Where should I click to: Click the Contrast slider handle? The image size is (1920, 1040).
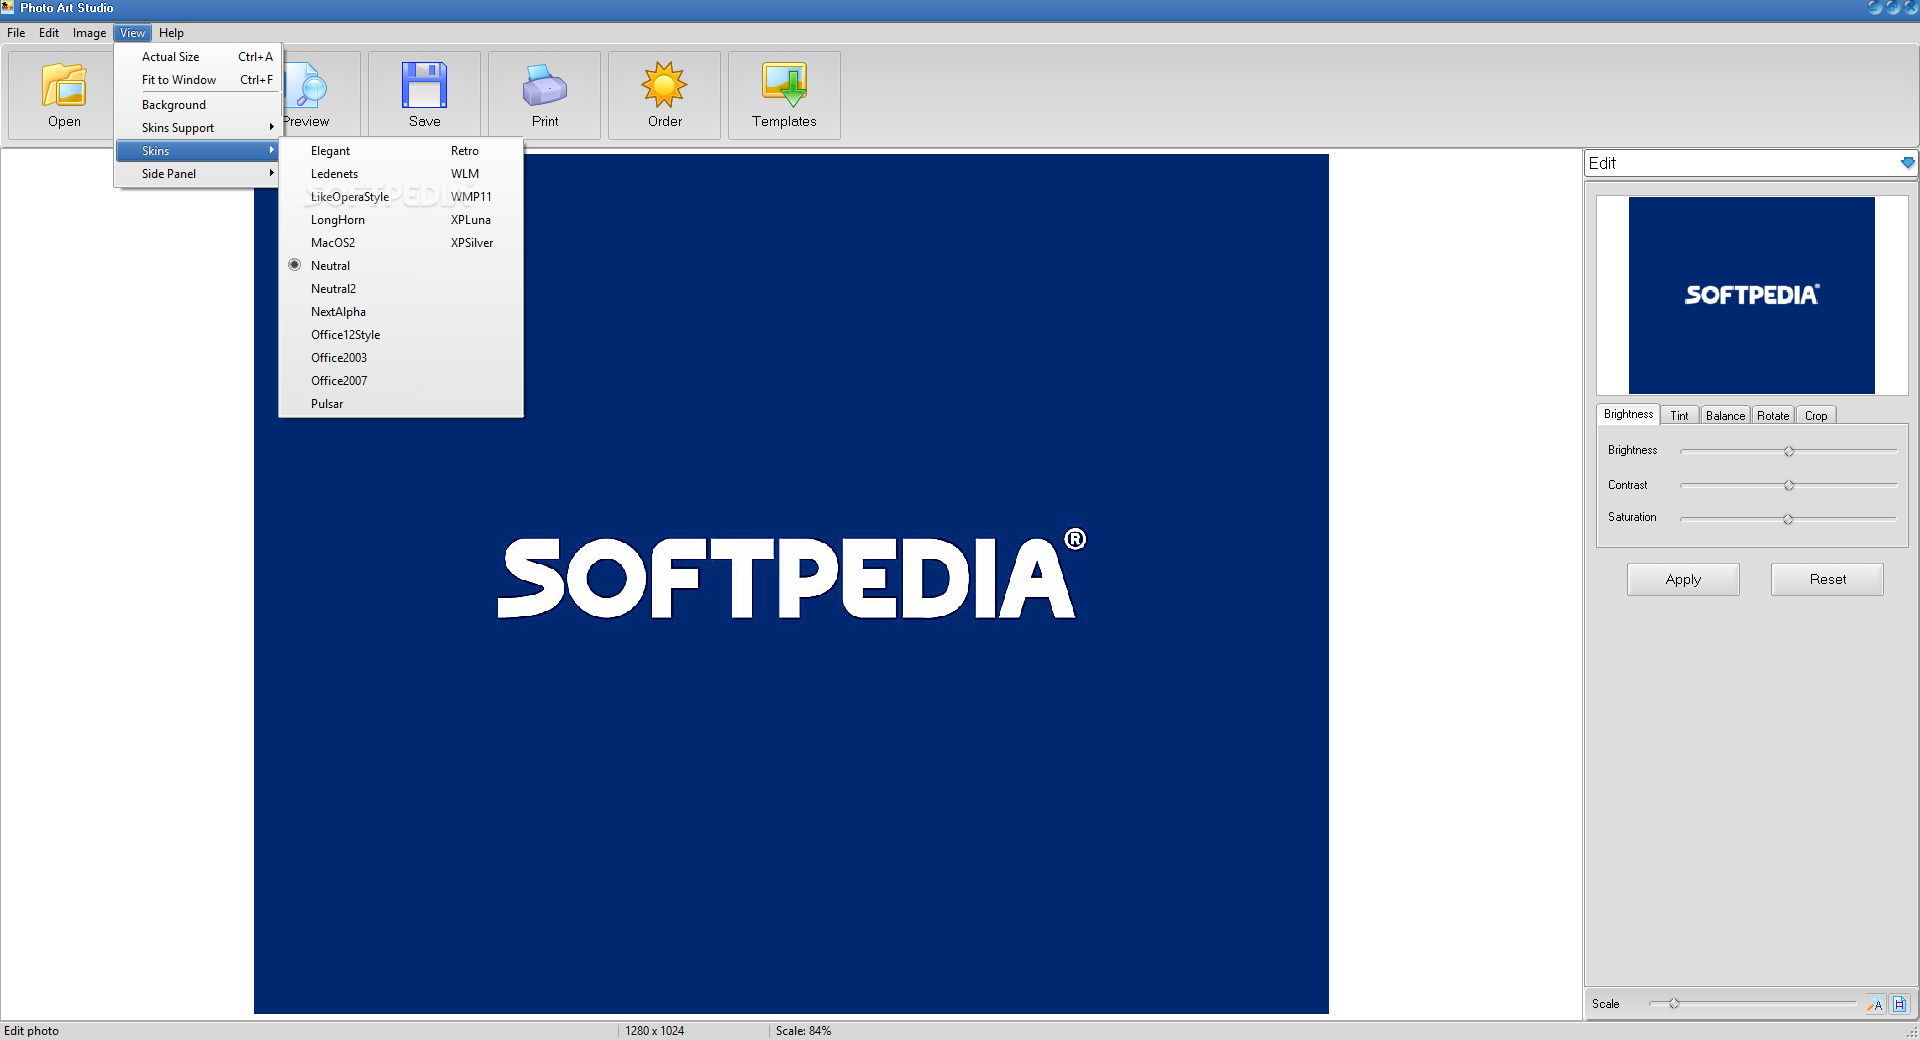point(1789,485)
